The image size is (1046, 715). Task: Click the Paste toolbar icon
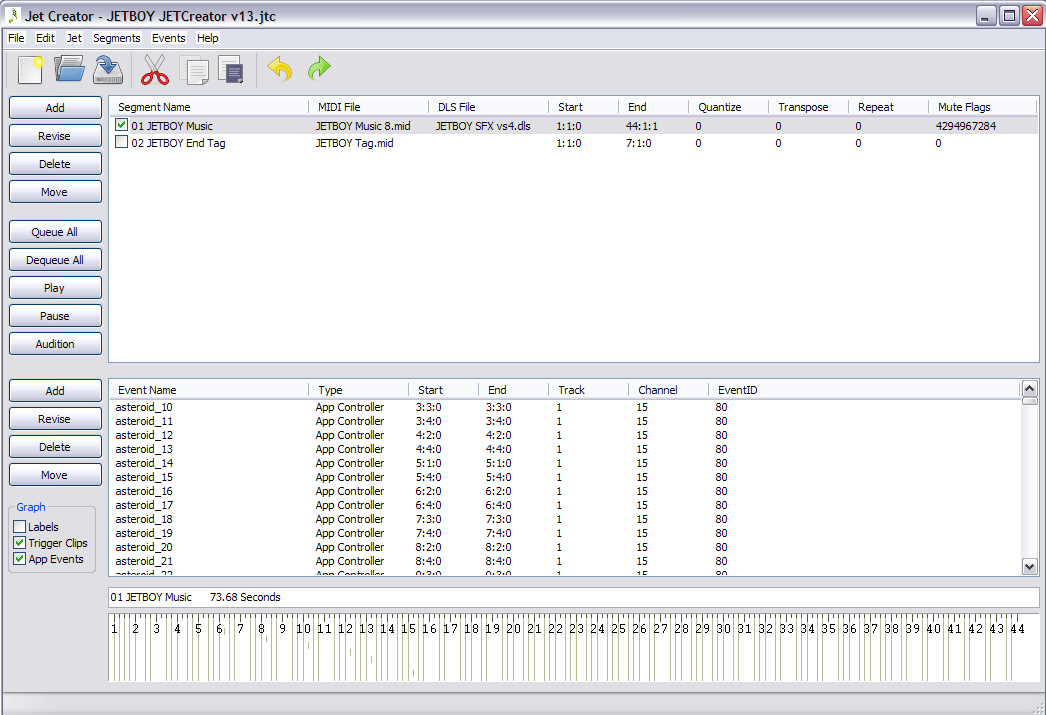232,70
